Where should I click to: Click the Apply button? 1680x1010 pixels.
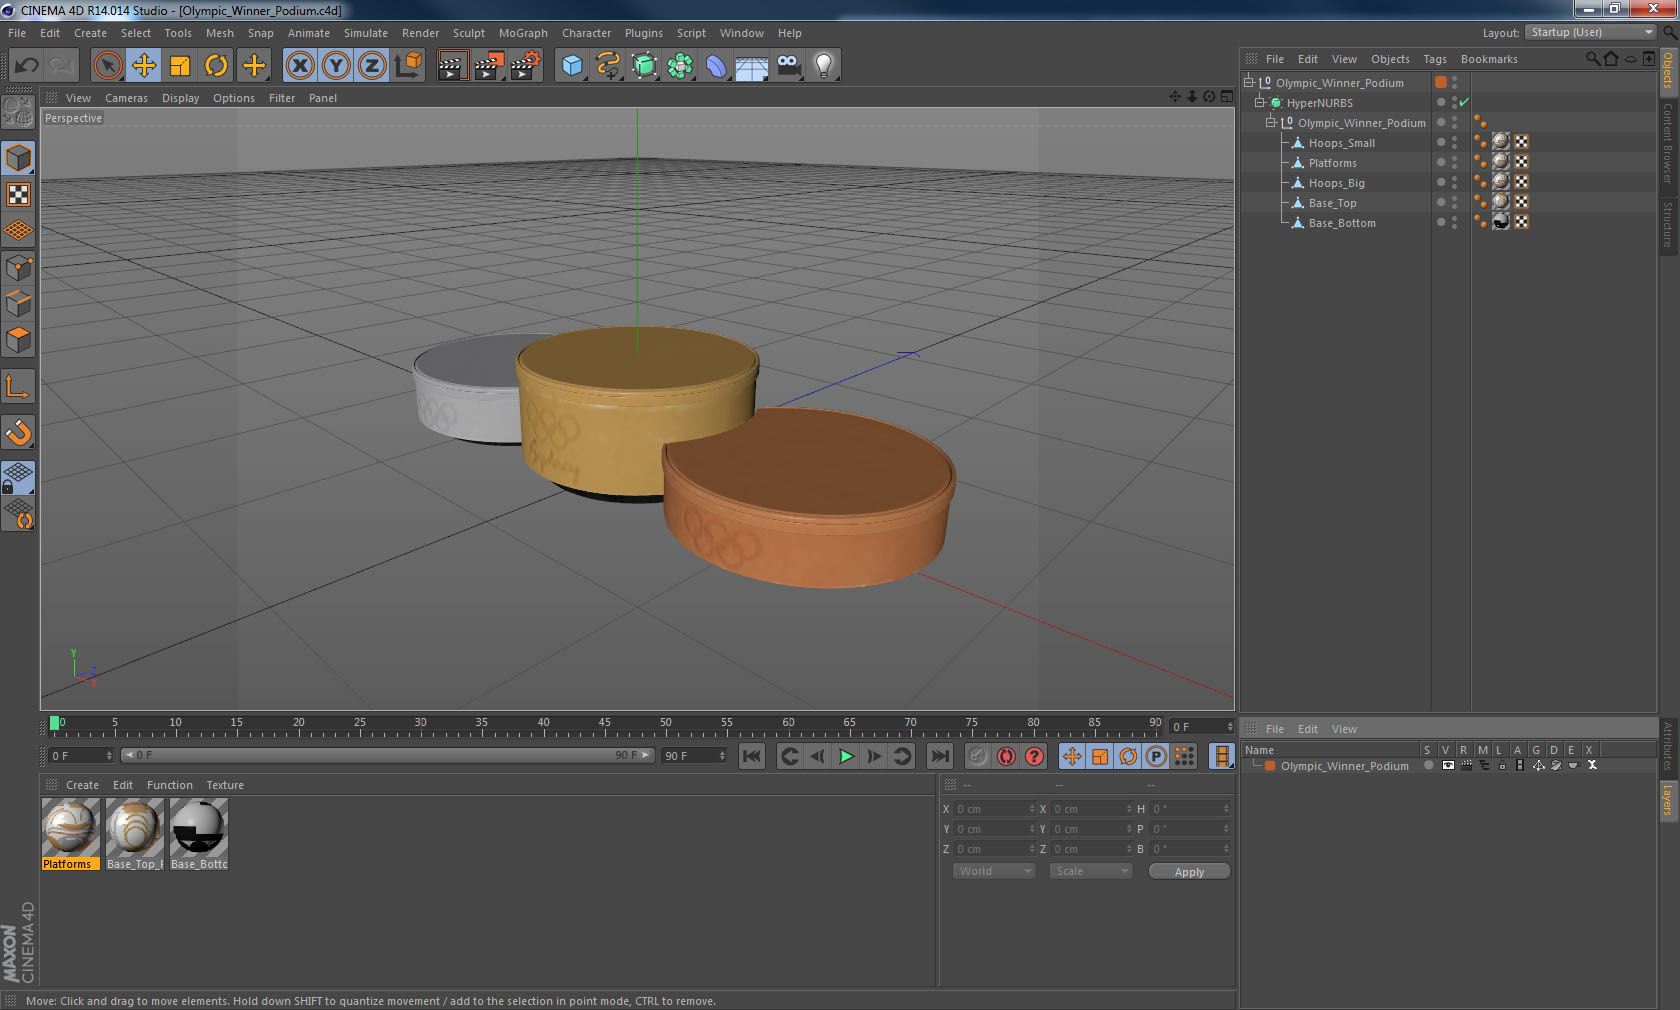tap(1189, 872)
